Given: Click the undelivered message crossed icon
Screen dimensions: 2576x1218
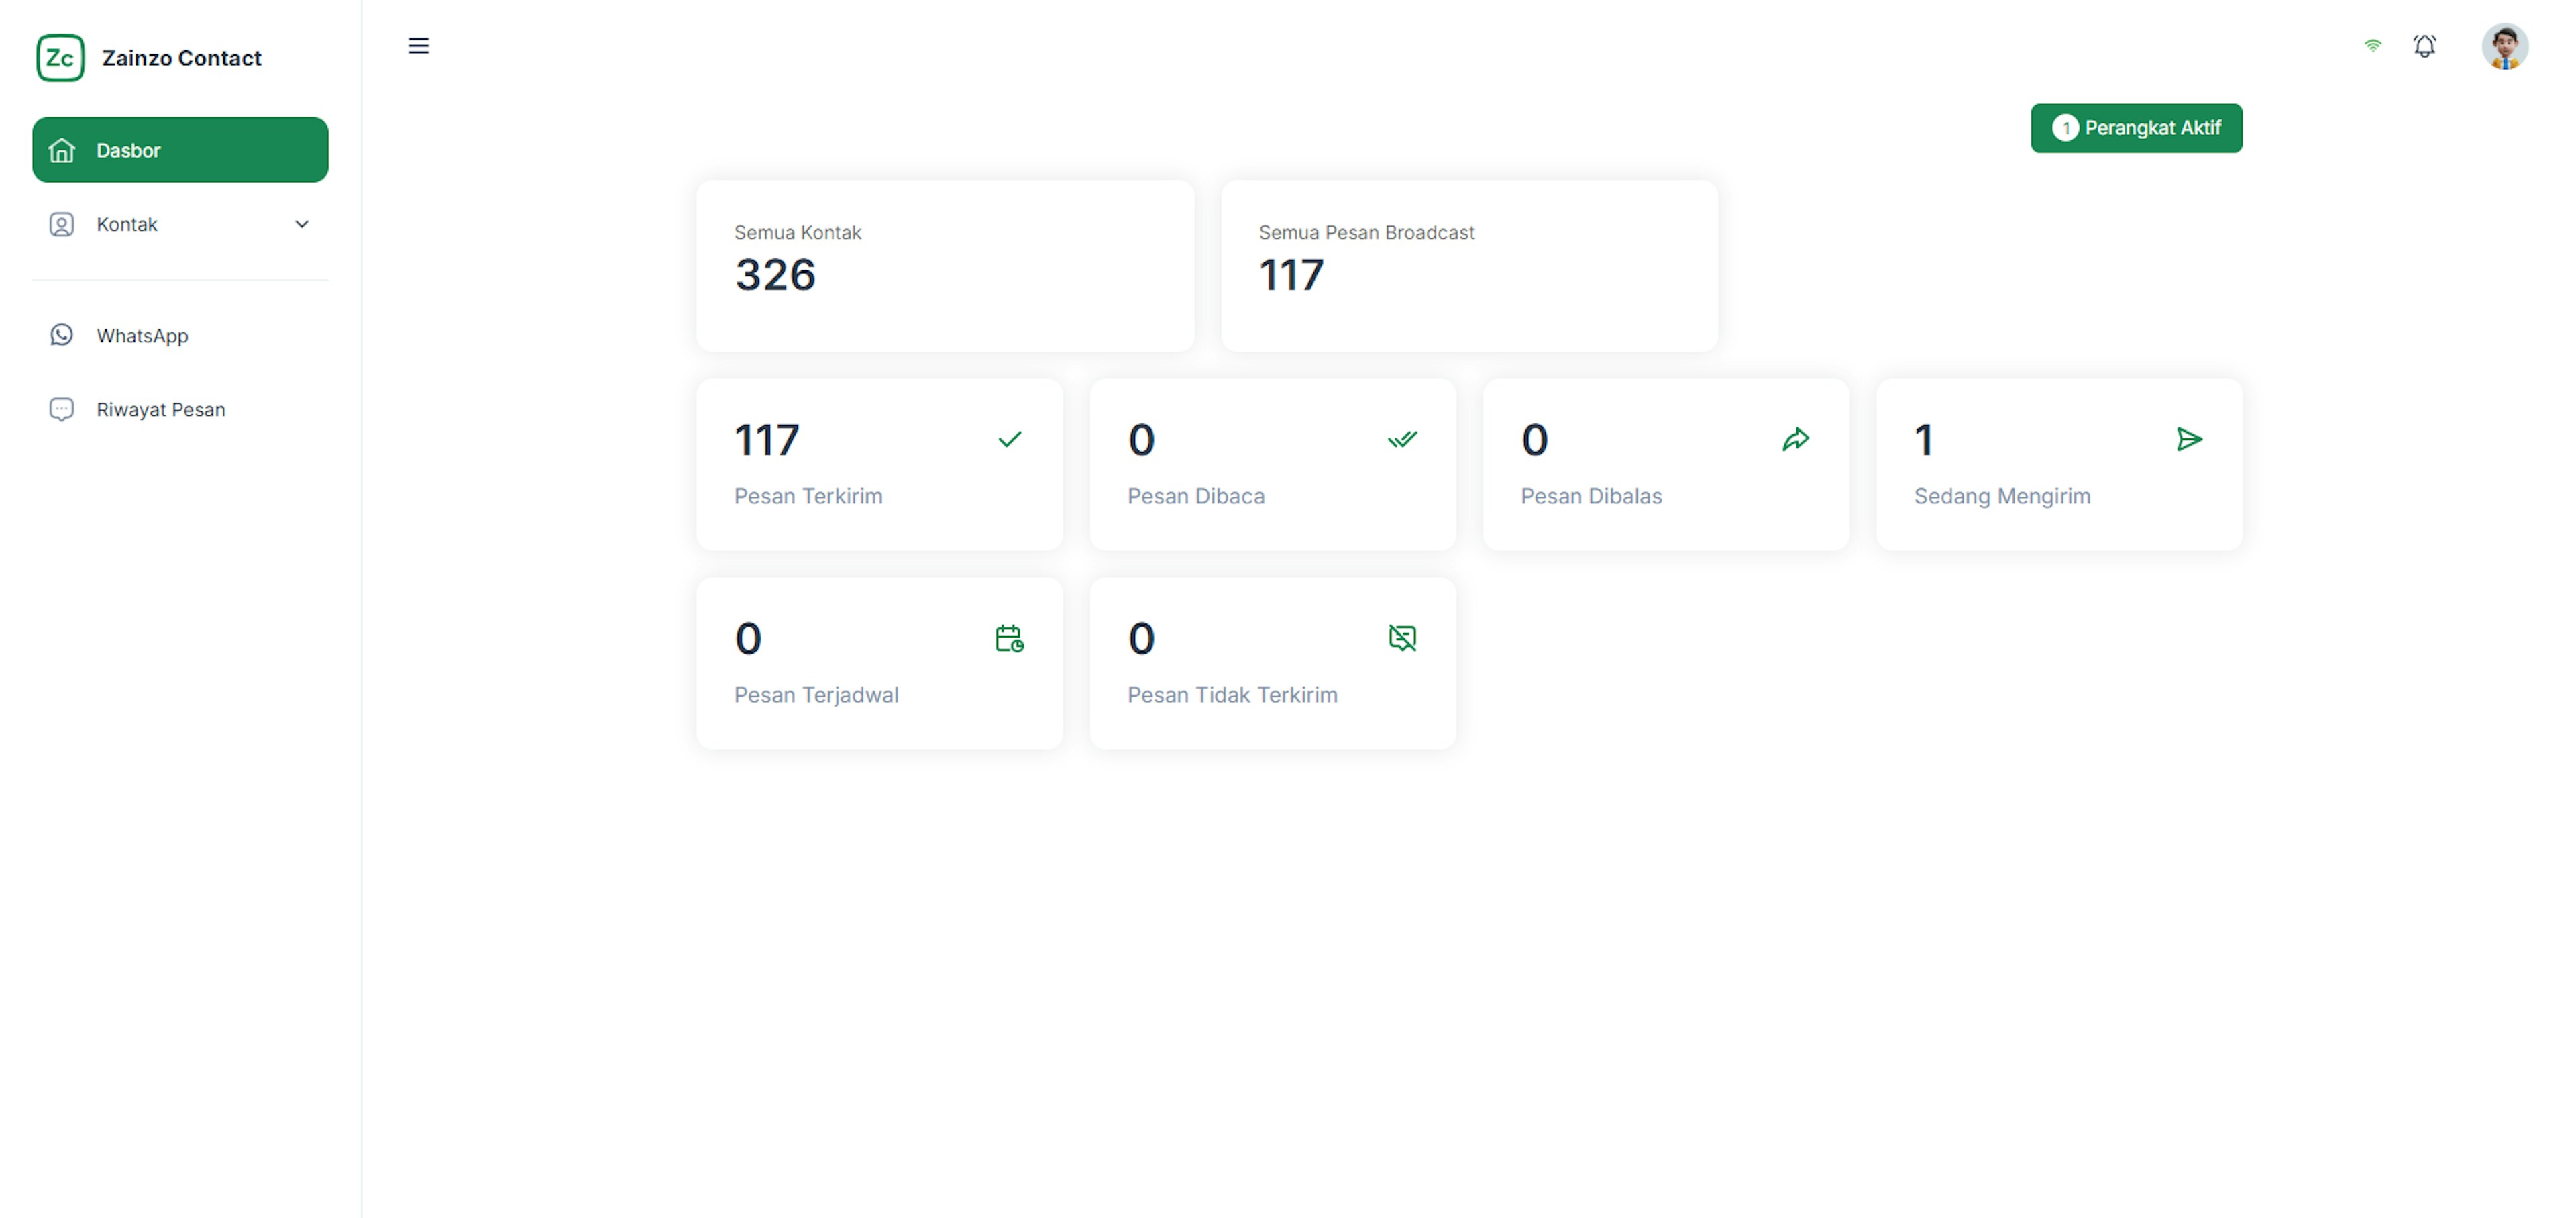Looking at the screenshot, I should (x=1402, y=638).
